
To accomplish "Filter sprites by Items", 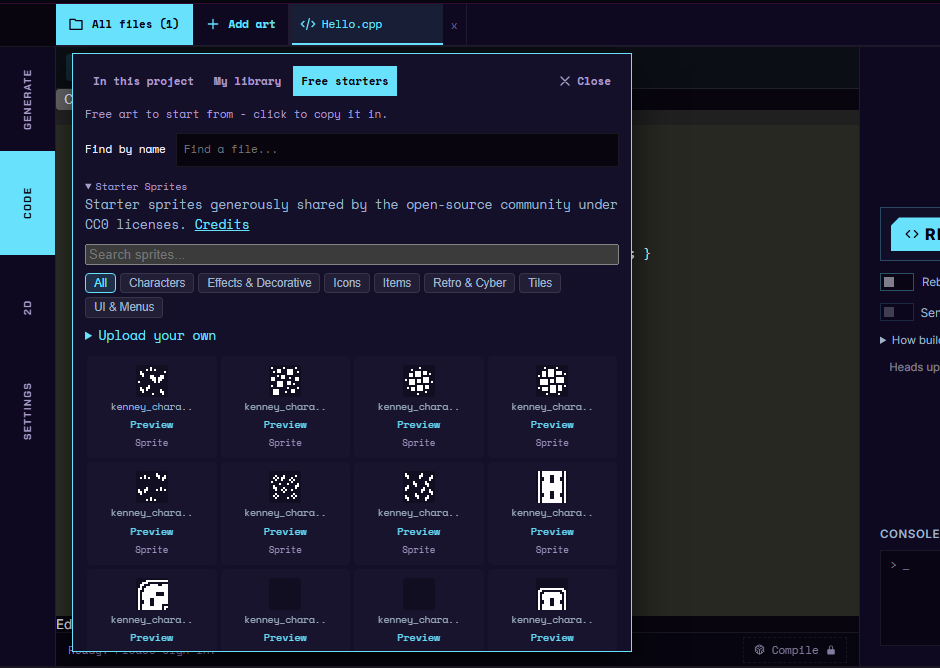I will click(x=397, y=283).
